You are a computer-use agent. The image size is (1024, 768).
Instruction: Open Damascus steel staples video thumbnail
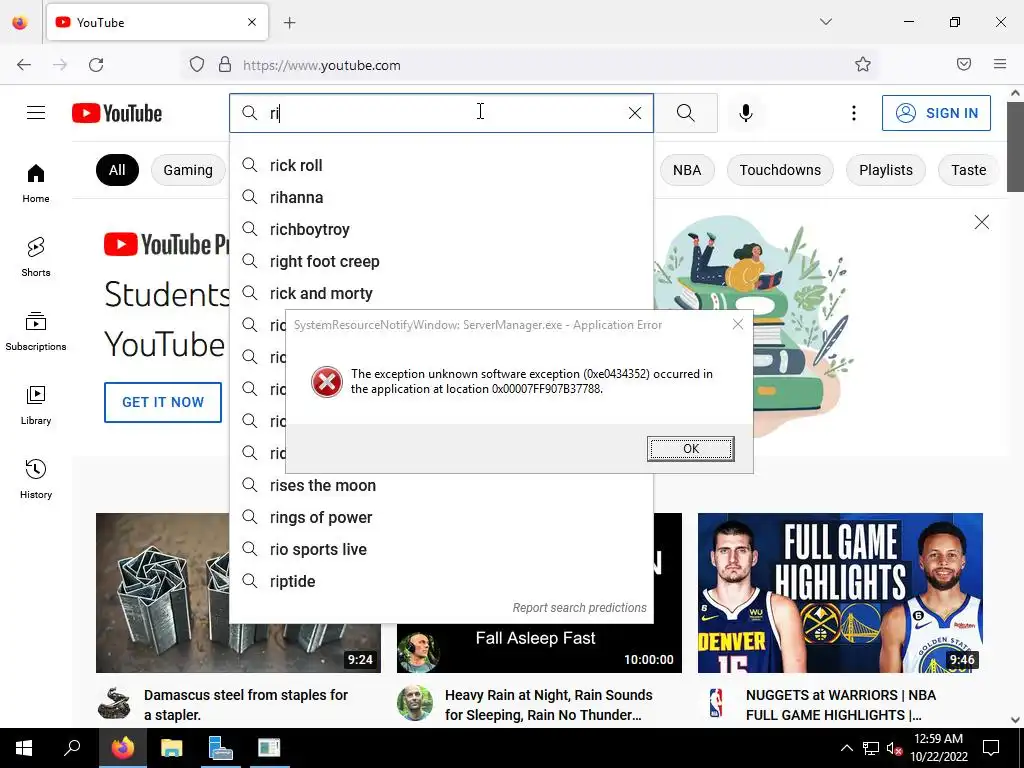pos(163,592)
